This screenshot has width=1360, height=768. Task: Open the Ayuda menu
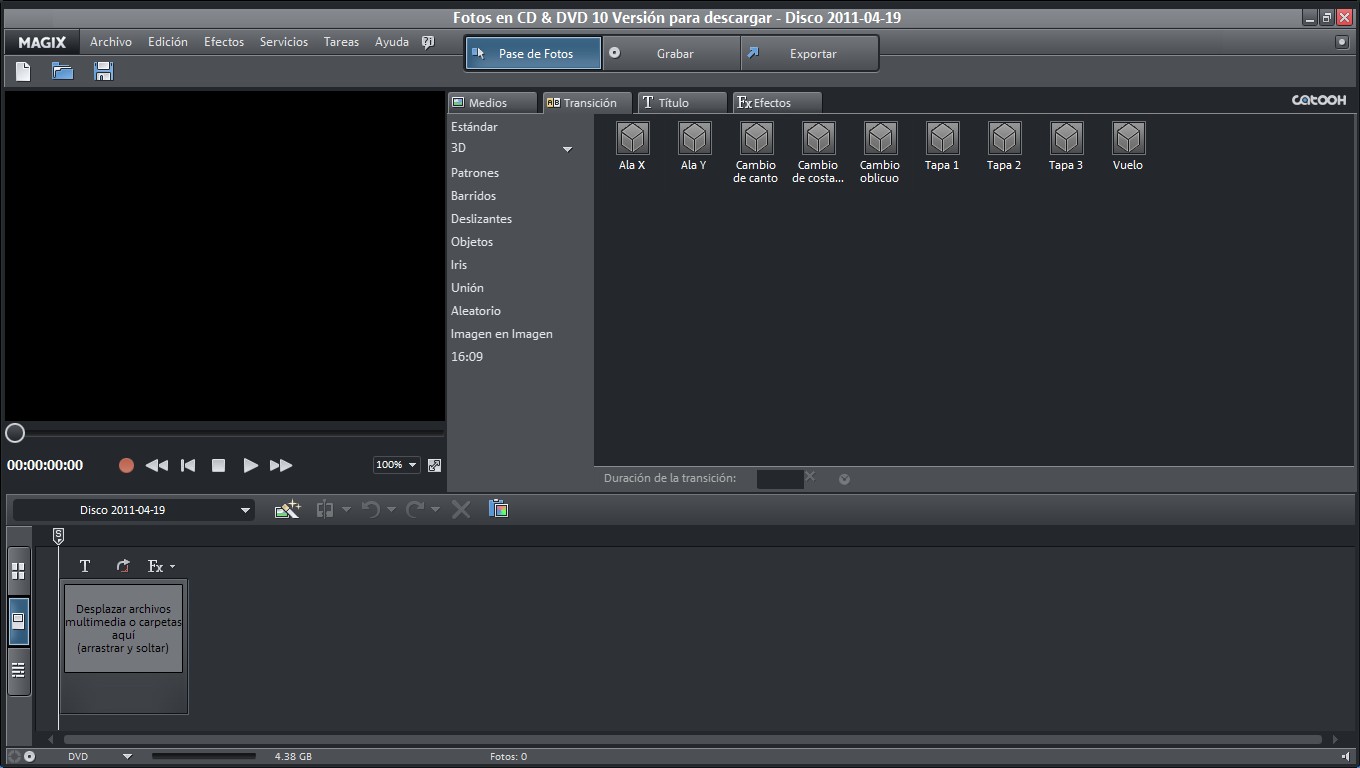(392, 42)
